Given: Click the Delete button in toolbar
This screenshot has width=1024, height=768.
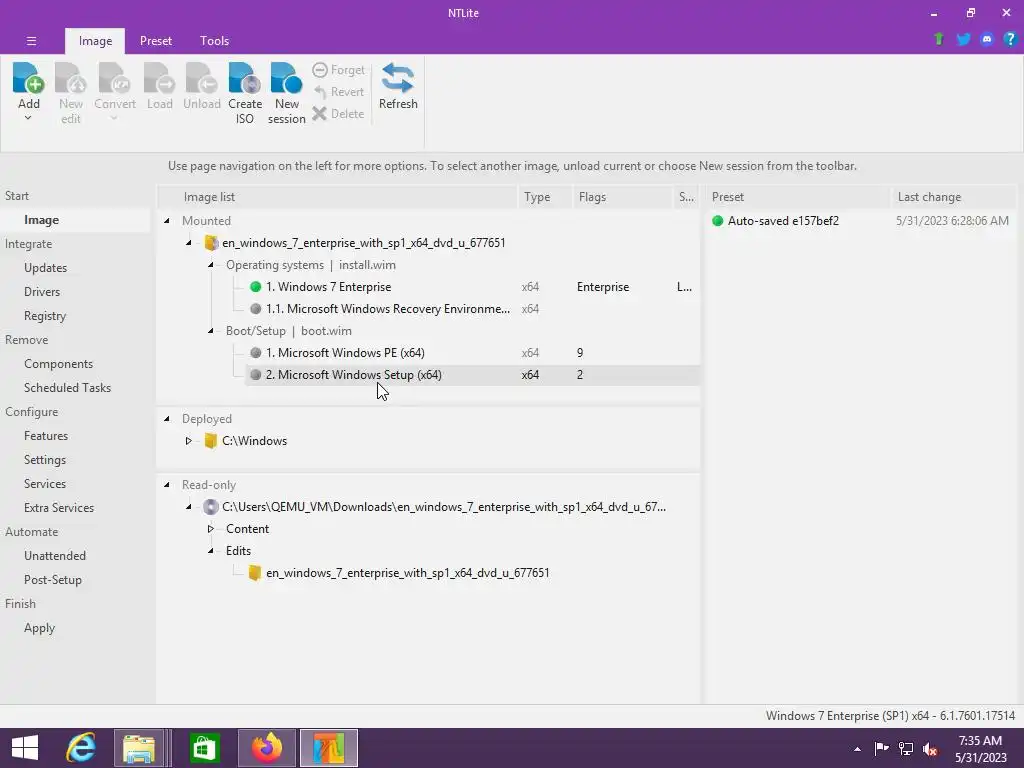Looking at the screenshot, I should pyautogui.click(x=338, y=114).
